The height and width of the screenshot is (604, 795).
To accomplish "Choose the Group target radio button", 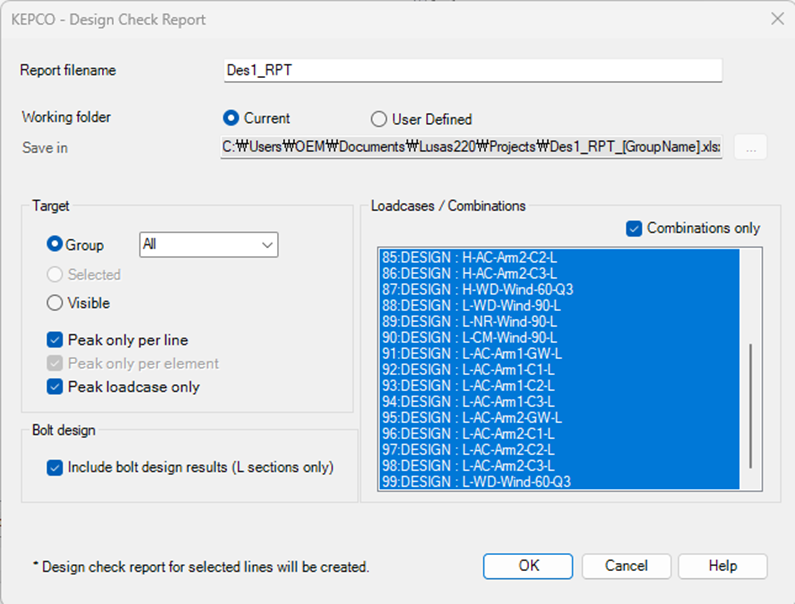I will 56,245.
